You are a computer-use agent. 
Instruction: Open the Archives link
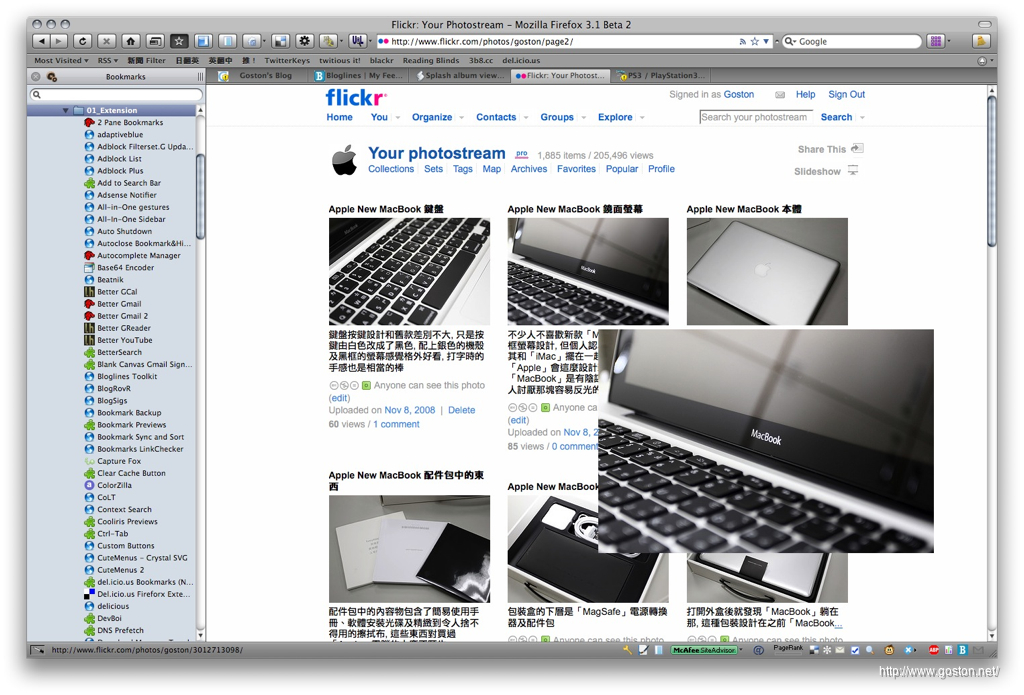tap(529, 169)
